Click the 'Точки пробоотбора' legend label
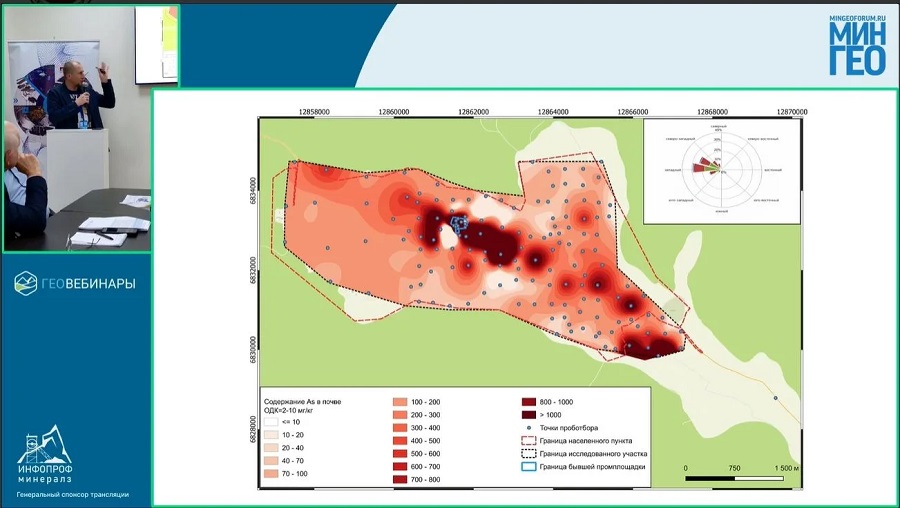900x508 pixels. pyautogui.click(x=569, y=428)
